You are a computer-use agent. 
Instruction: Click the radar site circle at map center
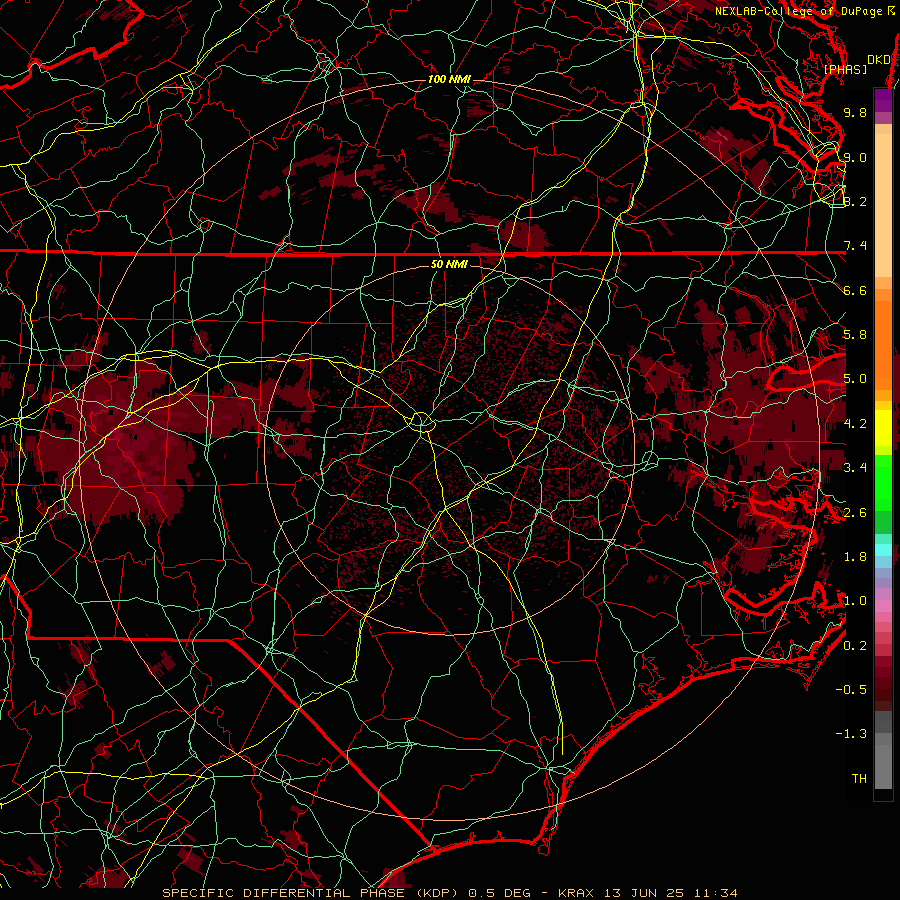pos(421,422)
